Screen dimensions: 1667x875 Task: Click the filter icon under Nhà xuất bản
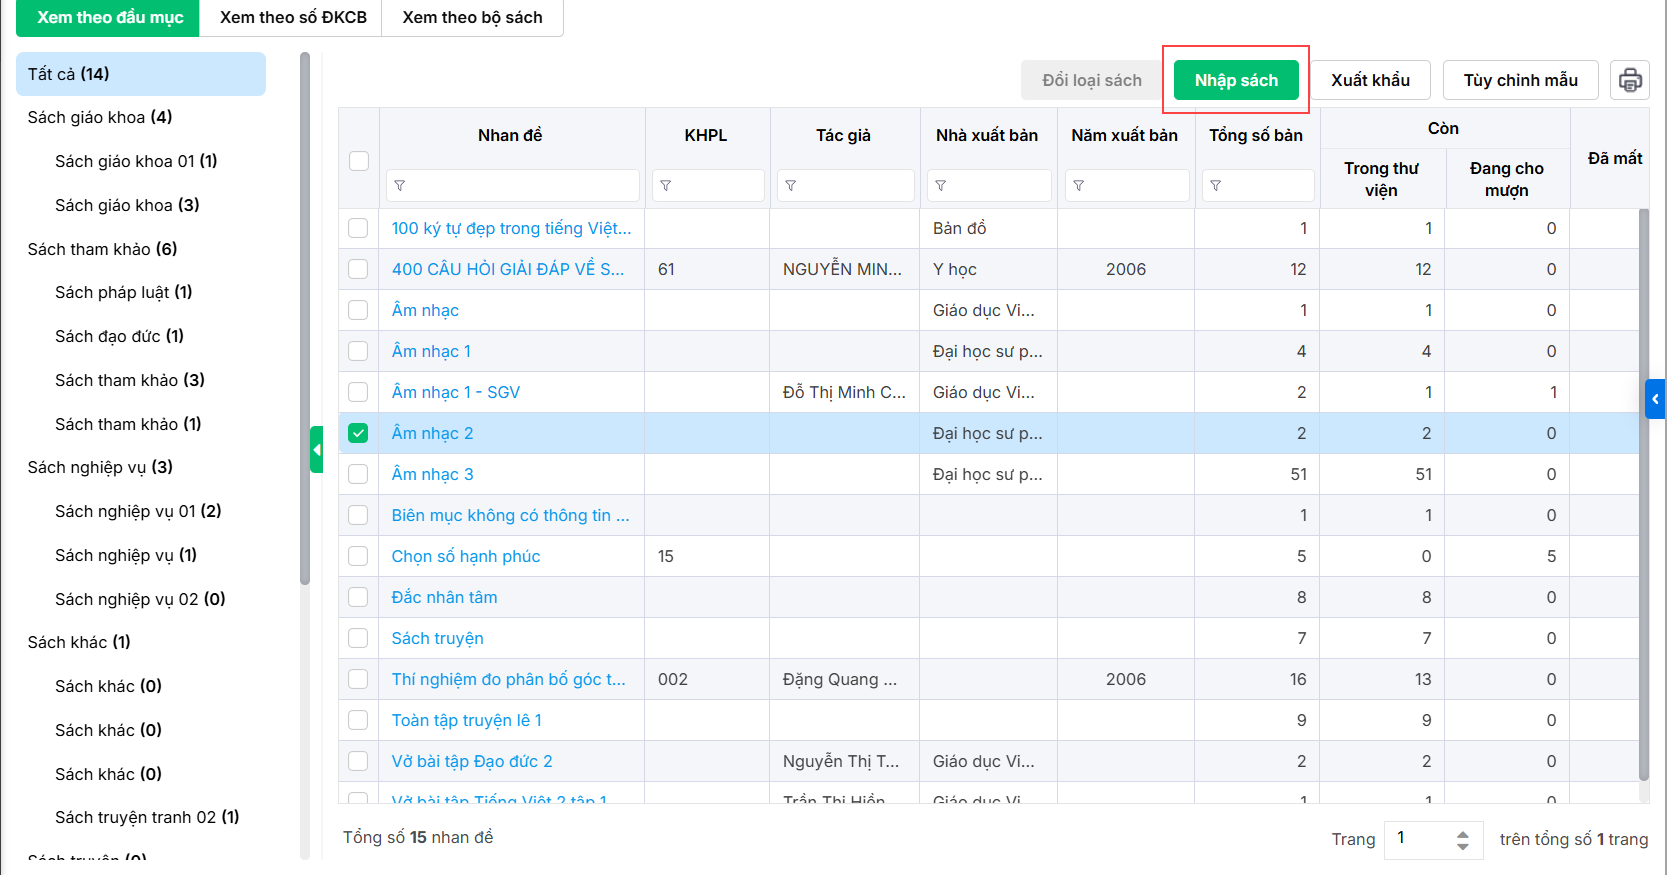coord(941,186)
